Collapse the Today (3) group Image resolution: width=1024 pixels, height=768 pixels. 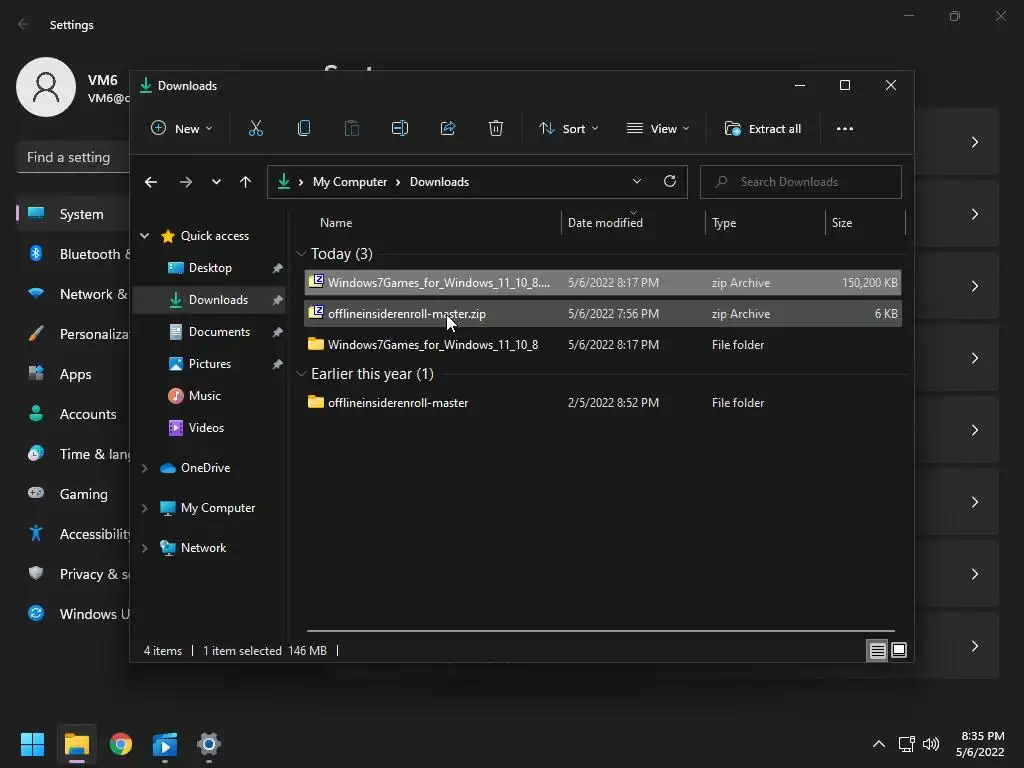point(301,253)
